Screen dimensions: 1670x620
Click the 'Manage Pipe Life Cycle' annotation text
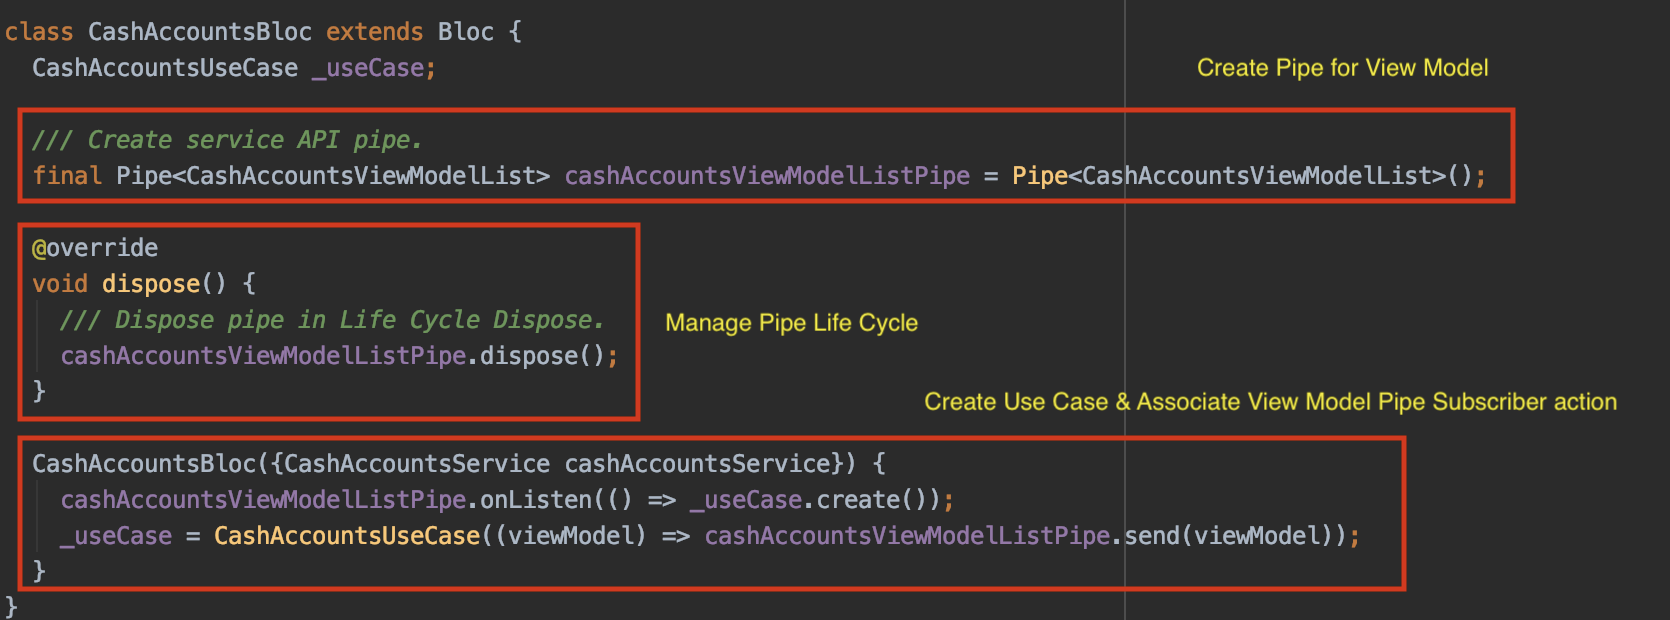point(791,323)
